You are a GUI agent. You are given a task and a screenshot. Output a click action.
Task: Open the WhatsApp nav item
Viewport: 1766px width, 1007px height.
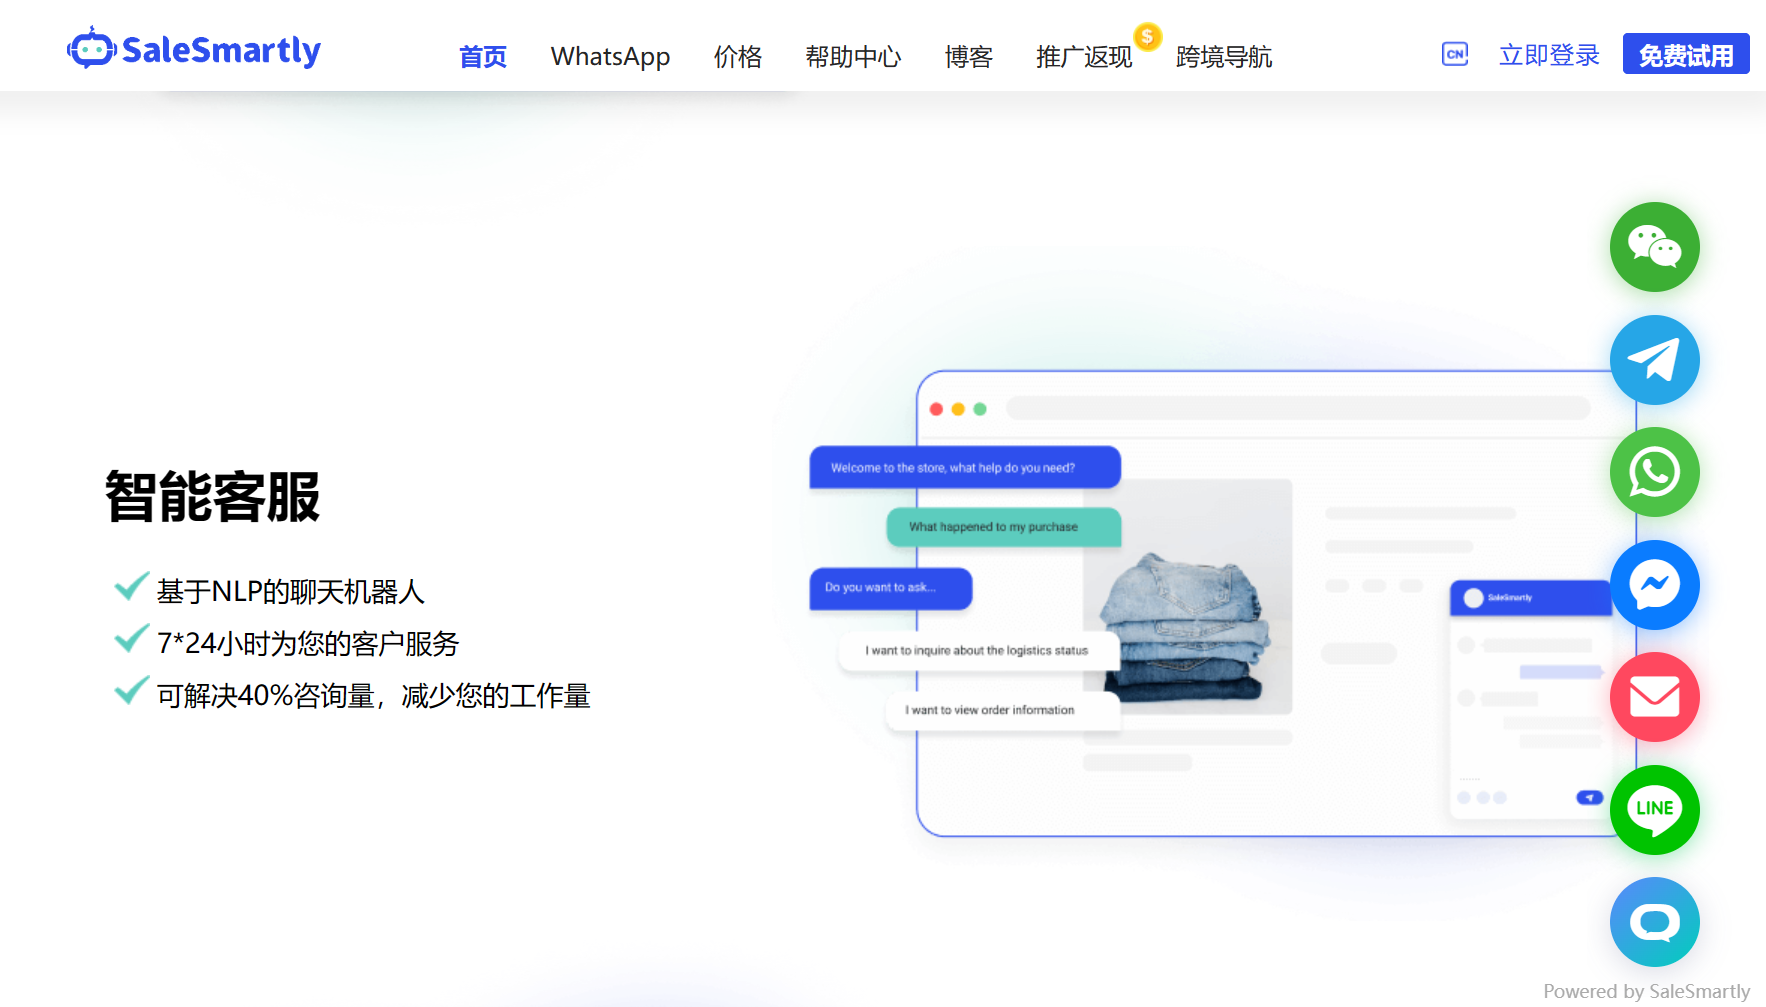point(610,56)
